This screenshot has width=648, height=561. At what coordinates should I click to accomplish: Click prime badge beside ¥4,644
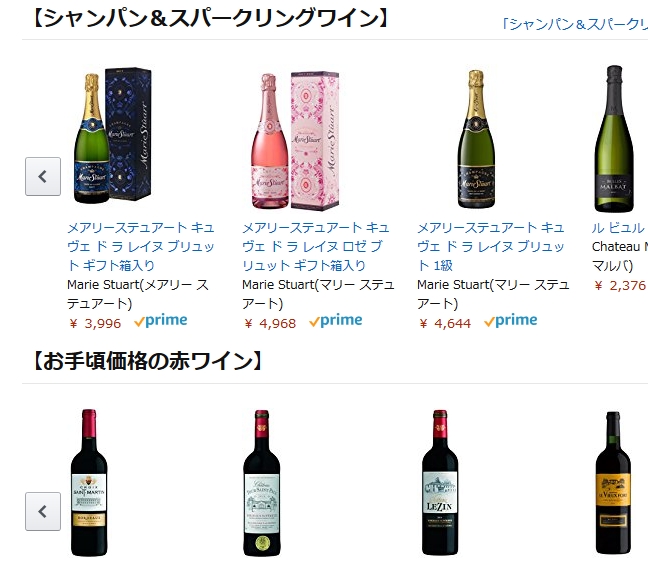pyautogui.click(x=511, y=320)
